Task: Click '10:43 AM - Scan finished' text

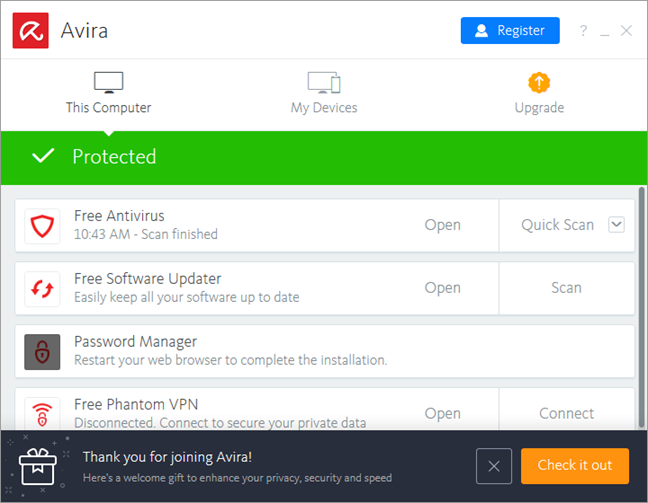Action: tap(146, 234)
